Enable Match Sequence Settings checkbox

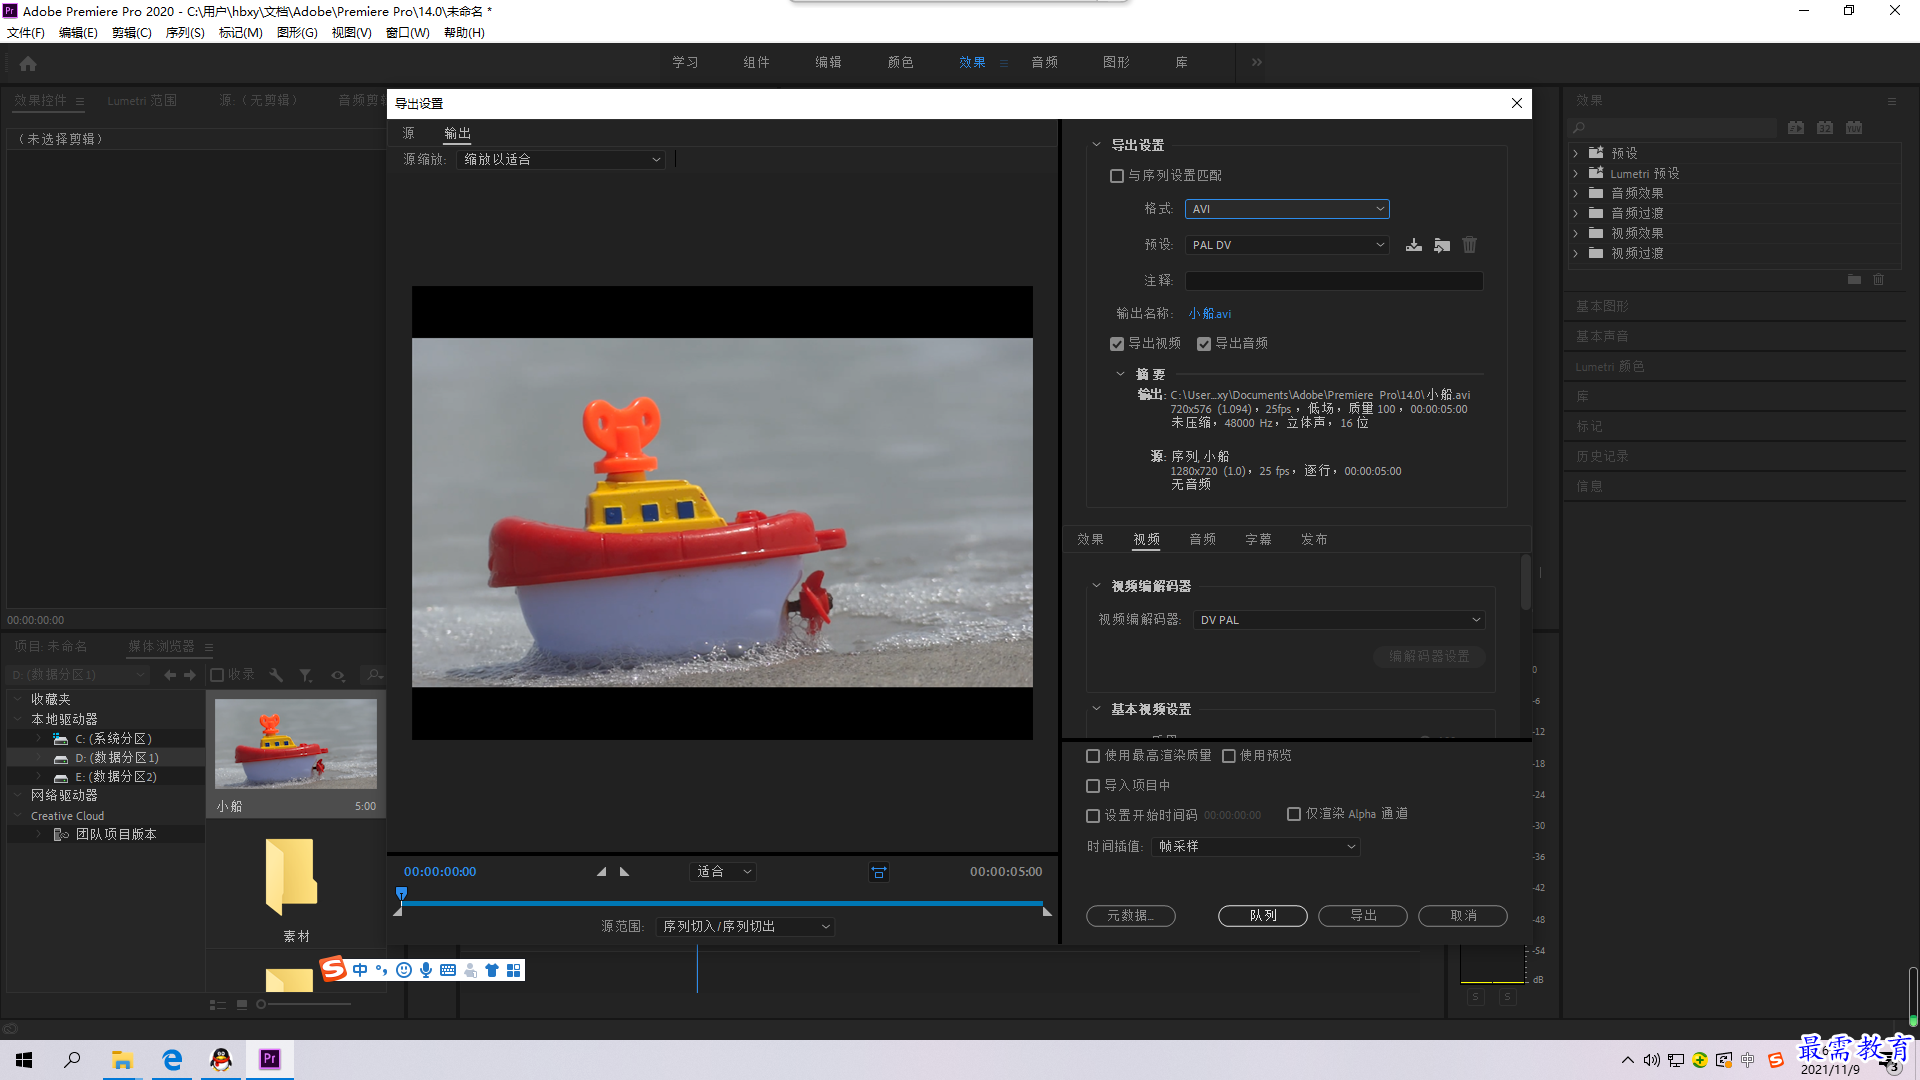coord(1117,176)
